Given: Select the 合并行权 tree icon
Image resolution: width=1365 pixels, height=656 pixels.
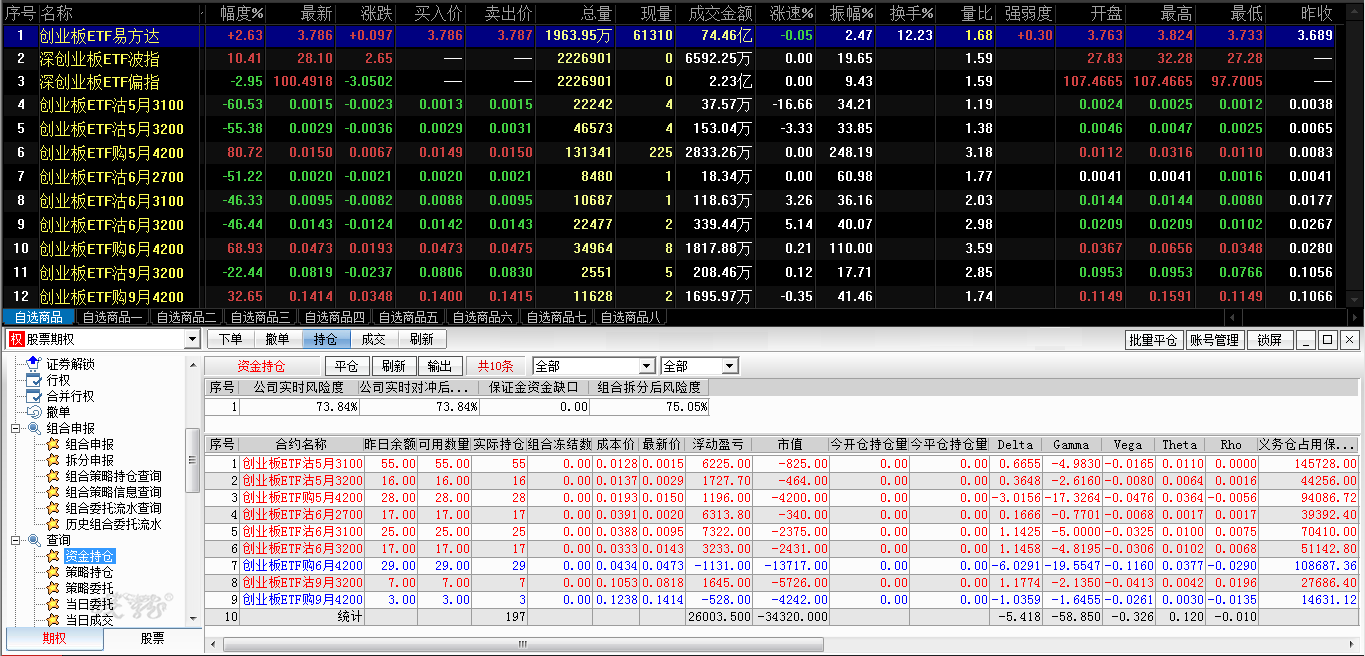Looking at the screenshot, I should coord(33,396).
